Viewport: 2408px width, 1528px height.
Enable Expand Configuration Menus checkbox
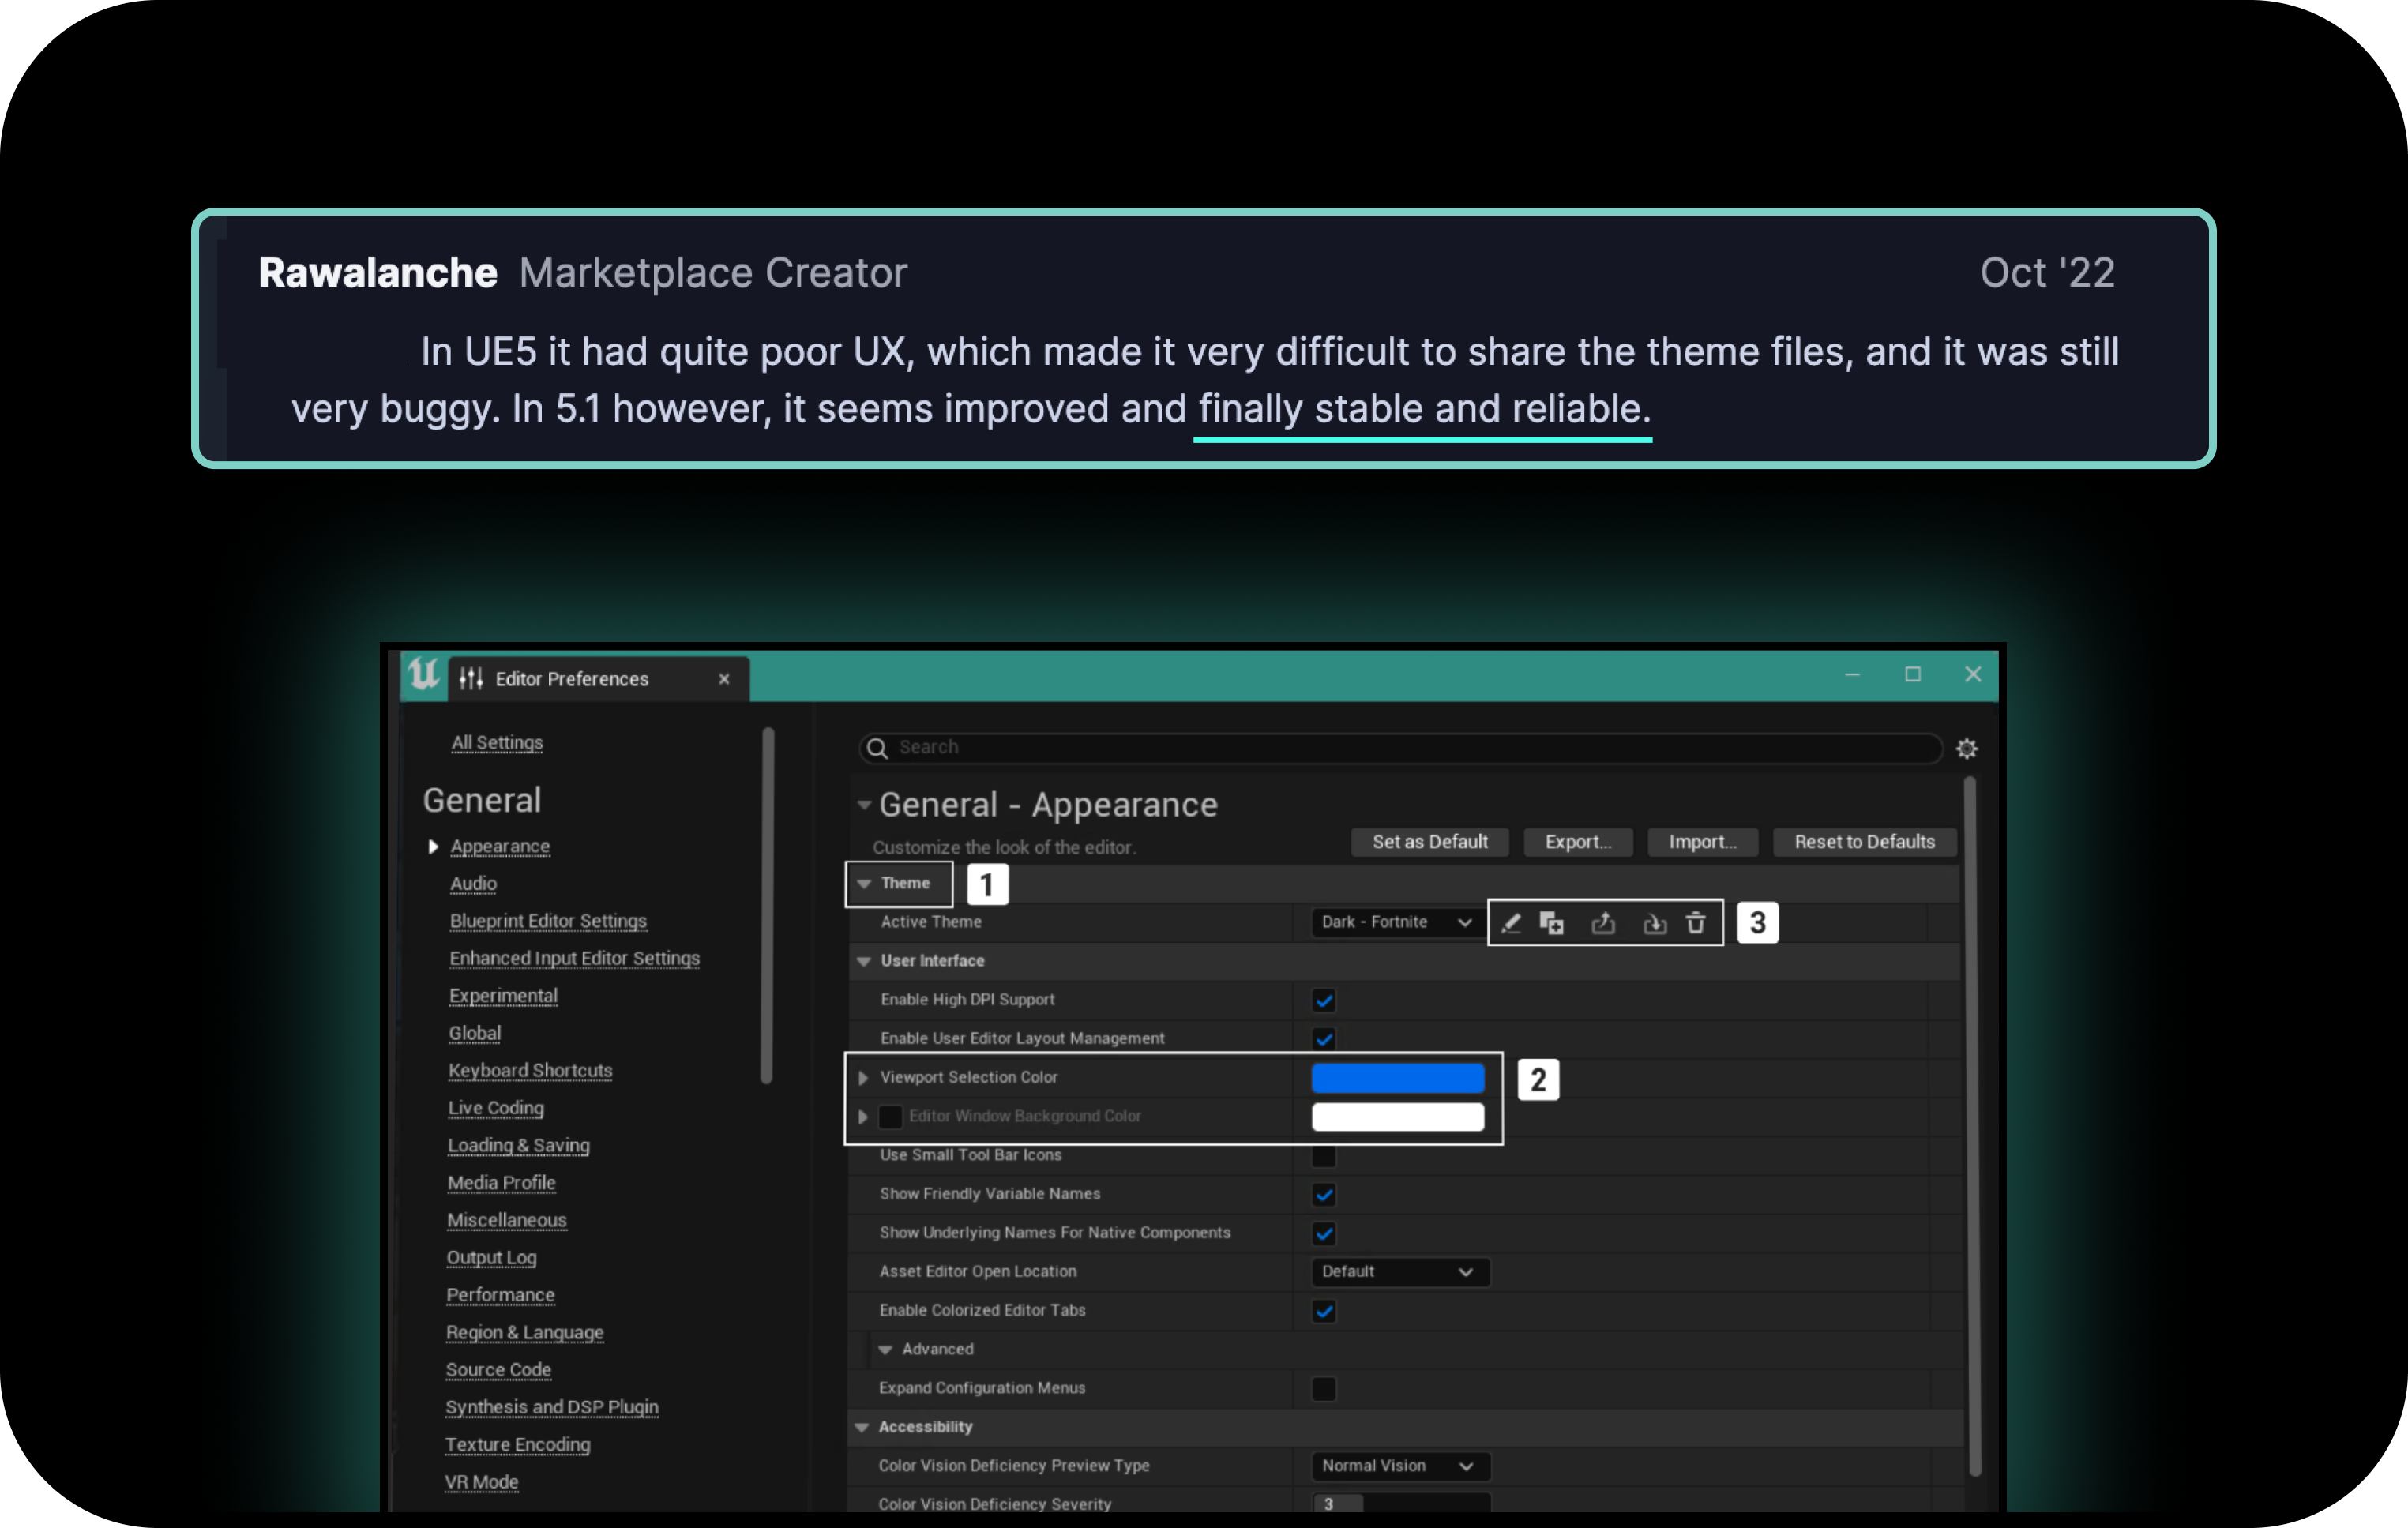pos(1324,1389)
